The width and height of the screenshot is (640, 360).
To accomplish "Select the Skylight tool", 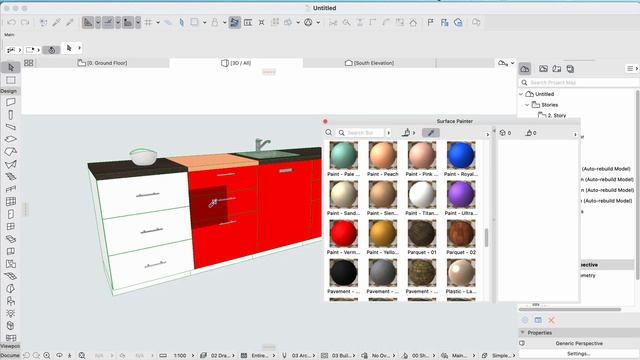I will pos(11,239).
